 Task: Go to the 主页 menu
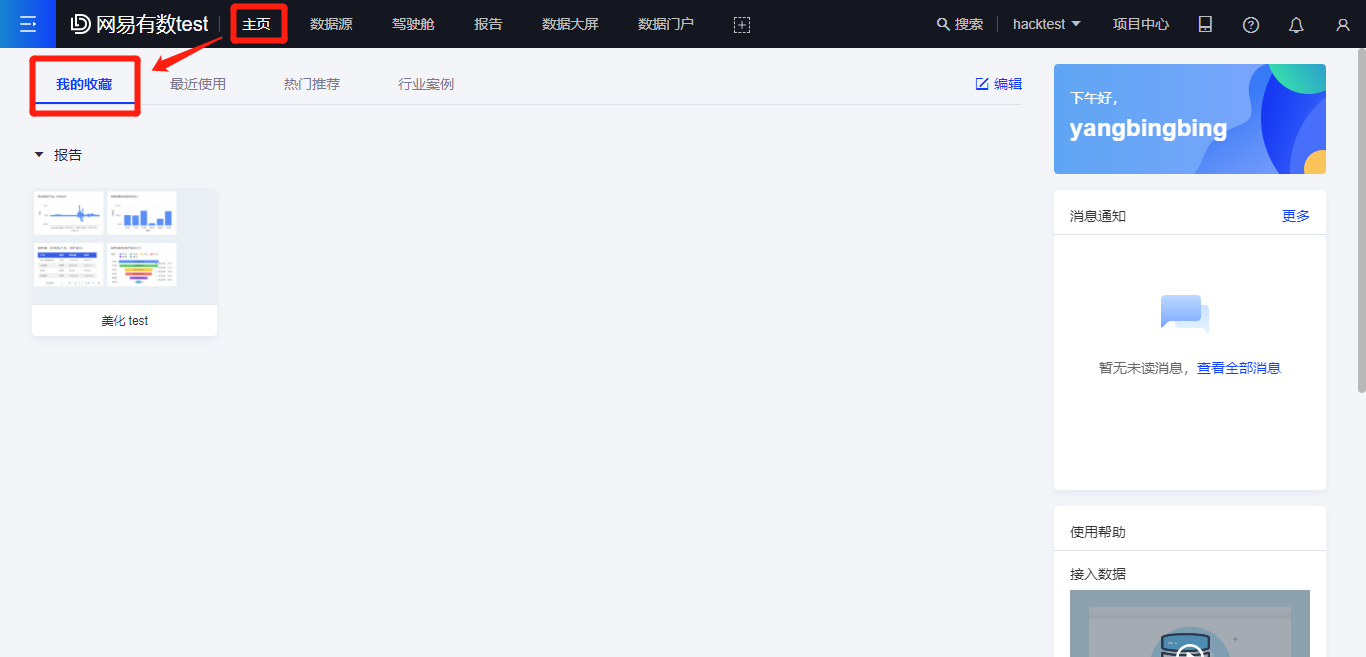(256, 24)
